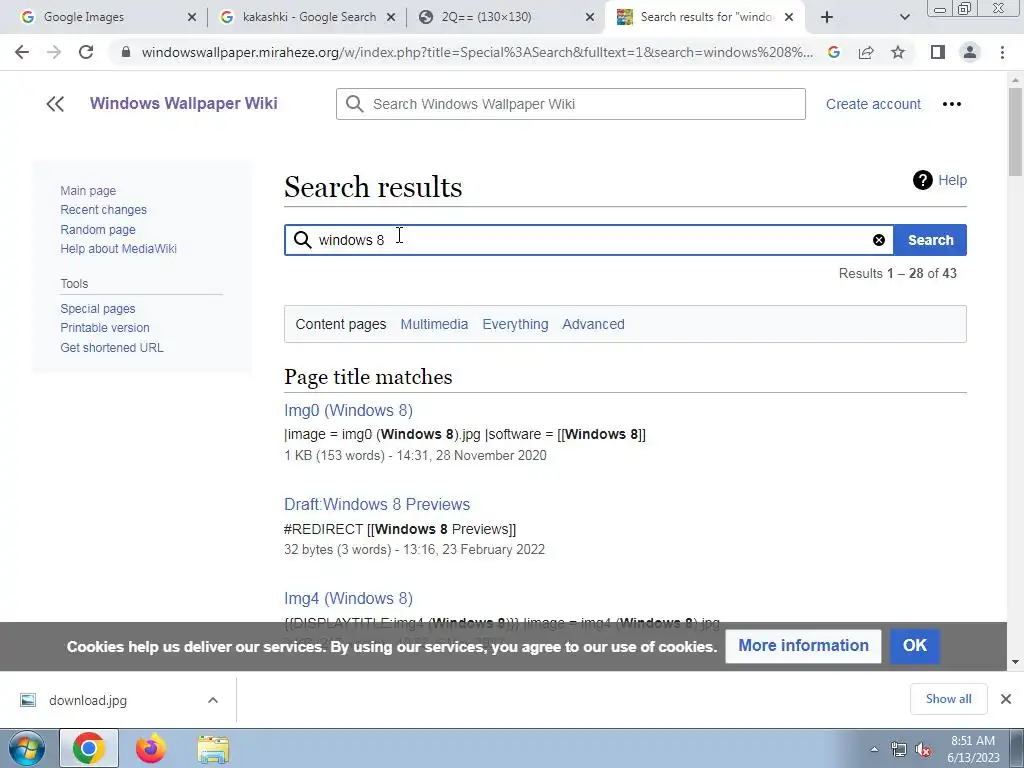Launch Firefox from the taskbar

(x=151, y=748)
